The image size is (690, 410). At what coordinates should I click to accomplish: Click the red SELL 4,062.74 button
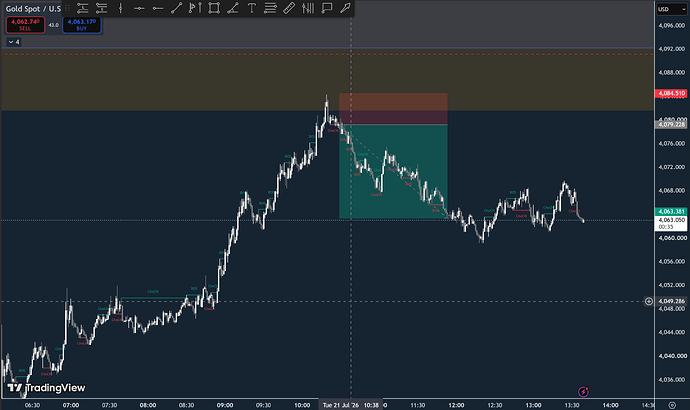click(x=25, y=25)
